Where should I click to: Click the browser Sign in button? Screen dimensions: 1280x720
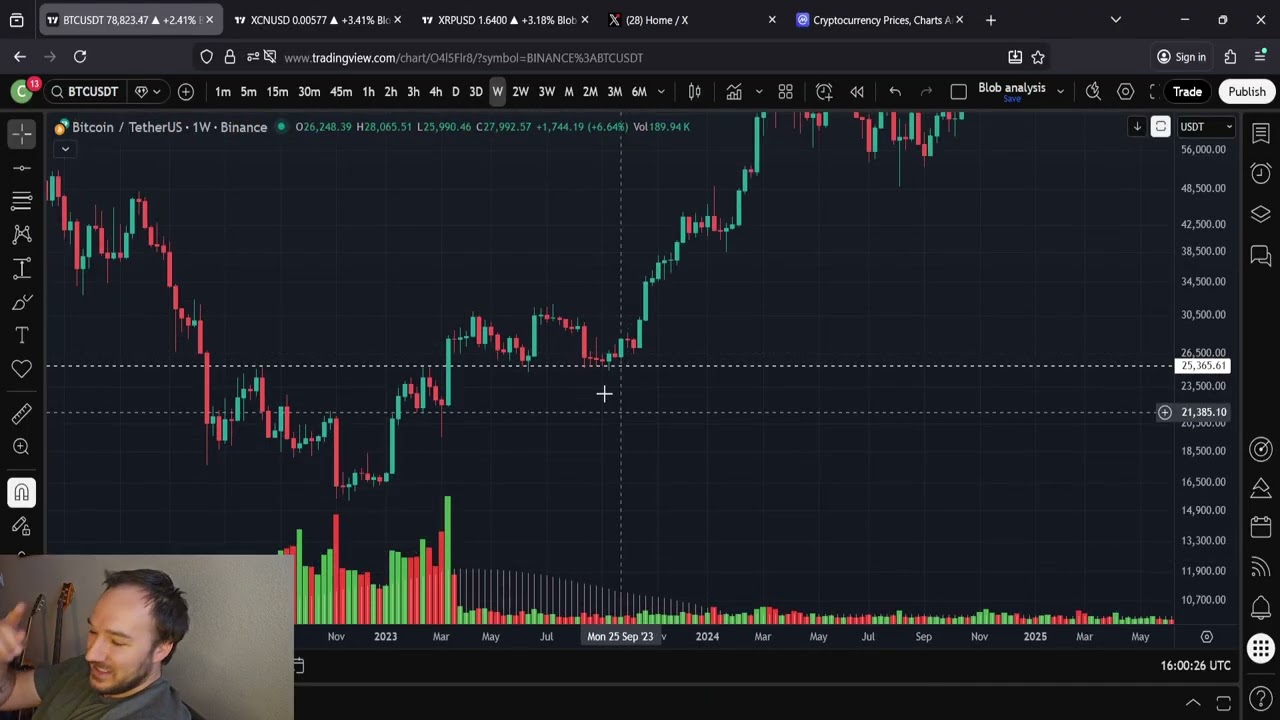pyautogui.click(x=1181, y=57)
